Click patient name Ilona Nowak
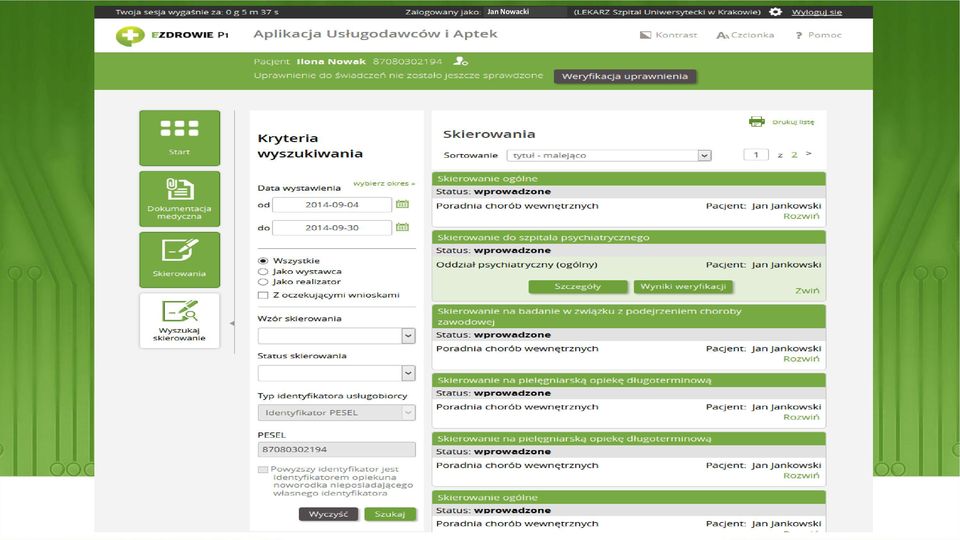Image resolution: width=960 pixels, height=540 pixels. pyautogui.click(x=331, y=61)
